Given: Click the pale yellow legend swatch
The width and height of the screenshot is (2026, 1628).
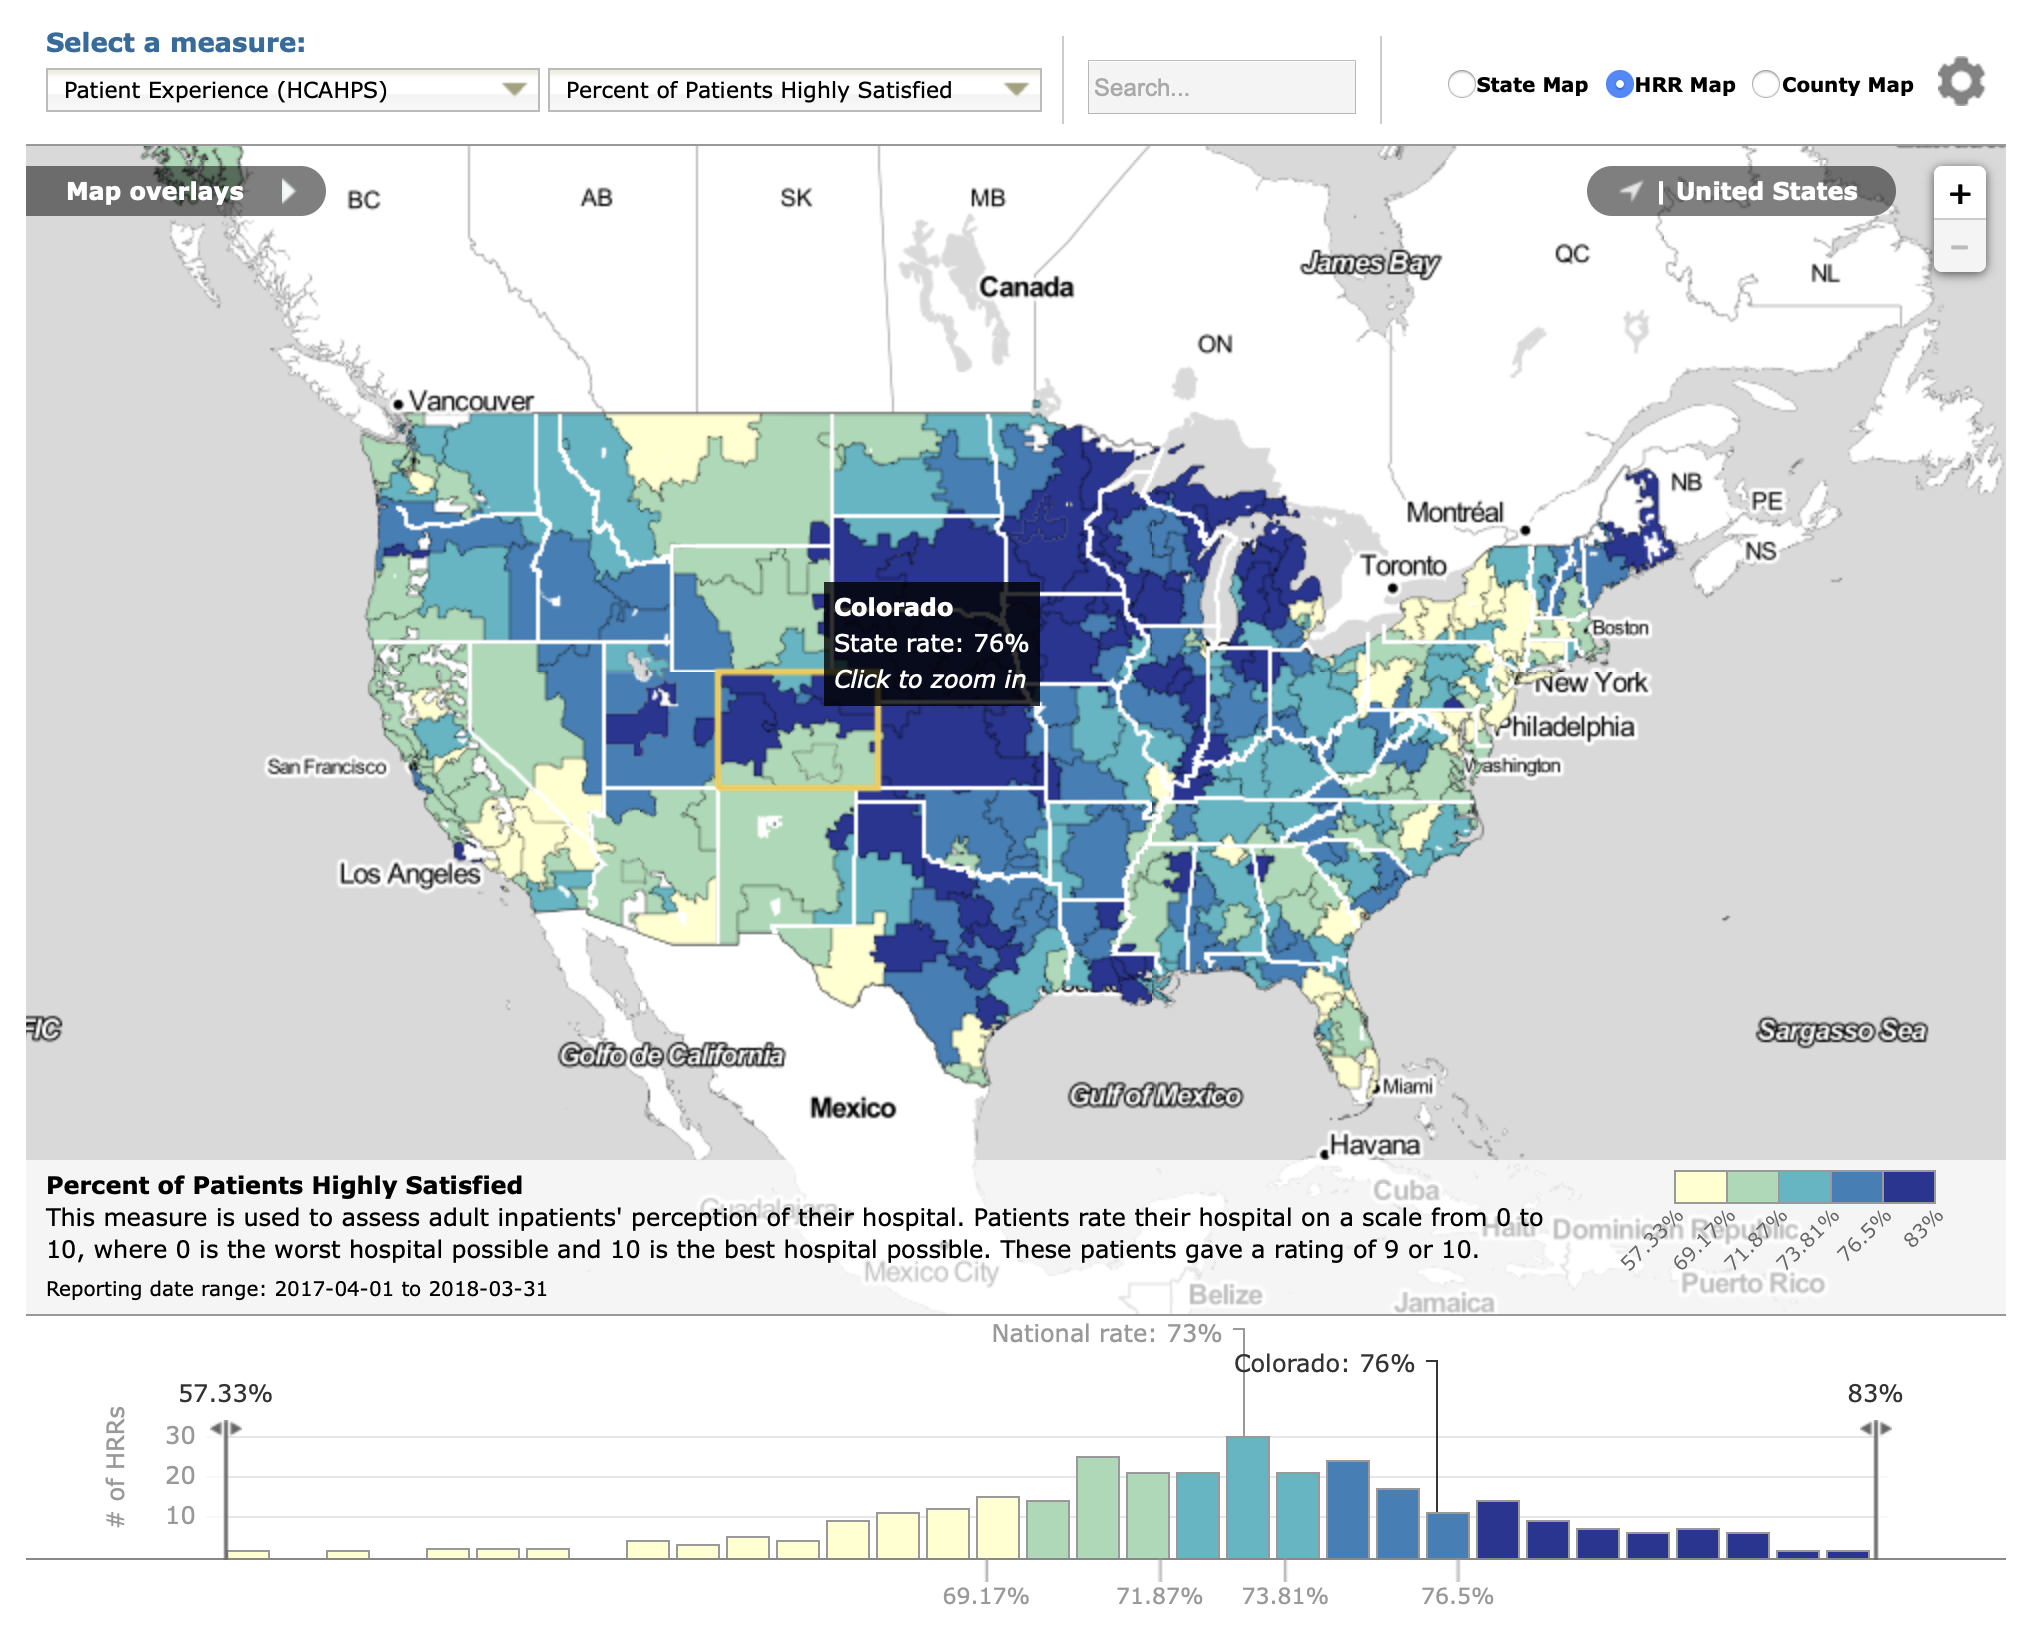Looking at the screenshot, I should coord(1700,1187).
